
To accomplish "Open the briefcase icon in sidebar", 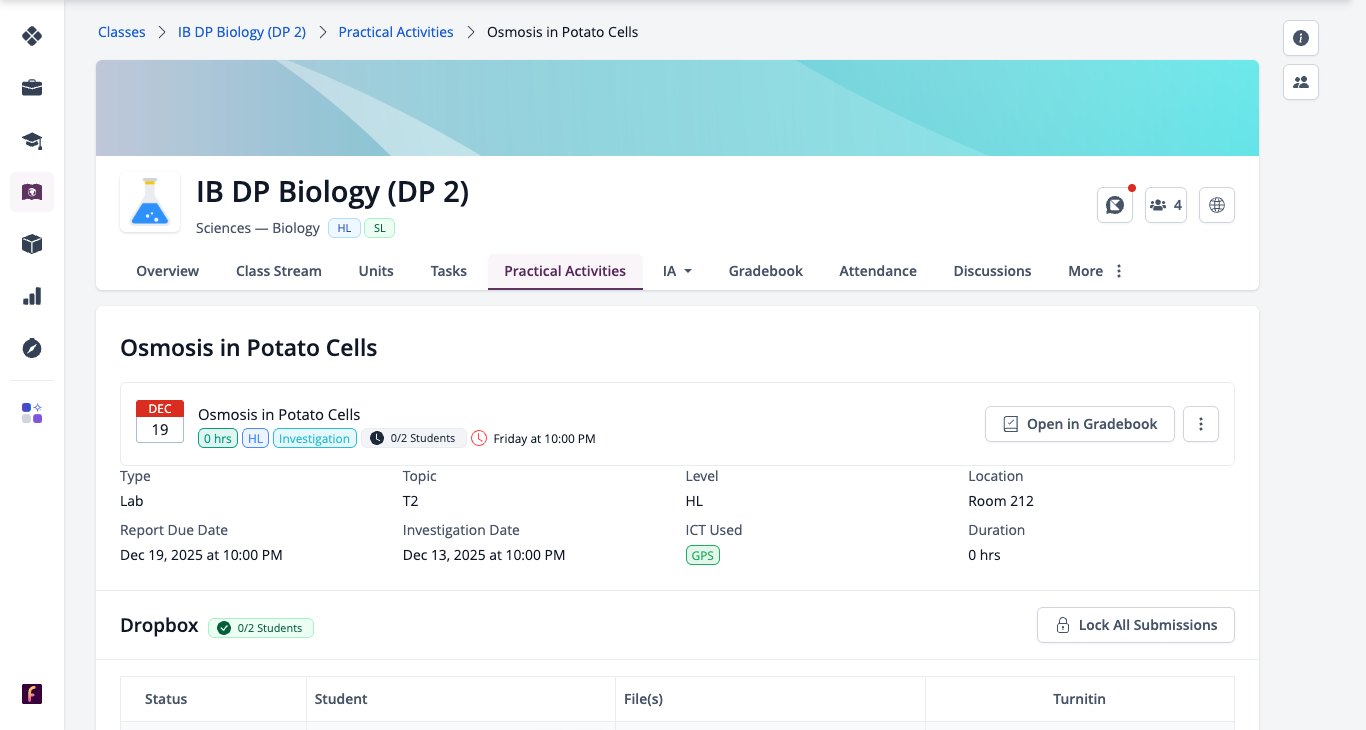I will [32, 88].
